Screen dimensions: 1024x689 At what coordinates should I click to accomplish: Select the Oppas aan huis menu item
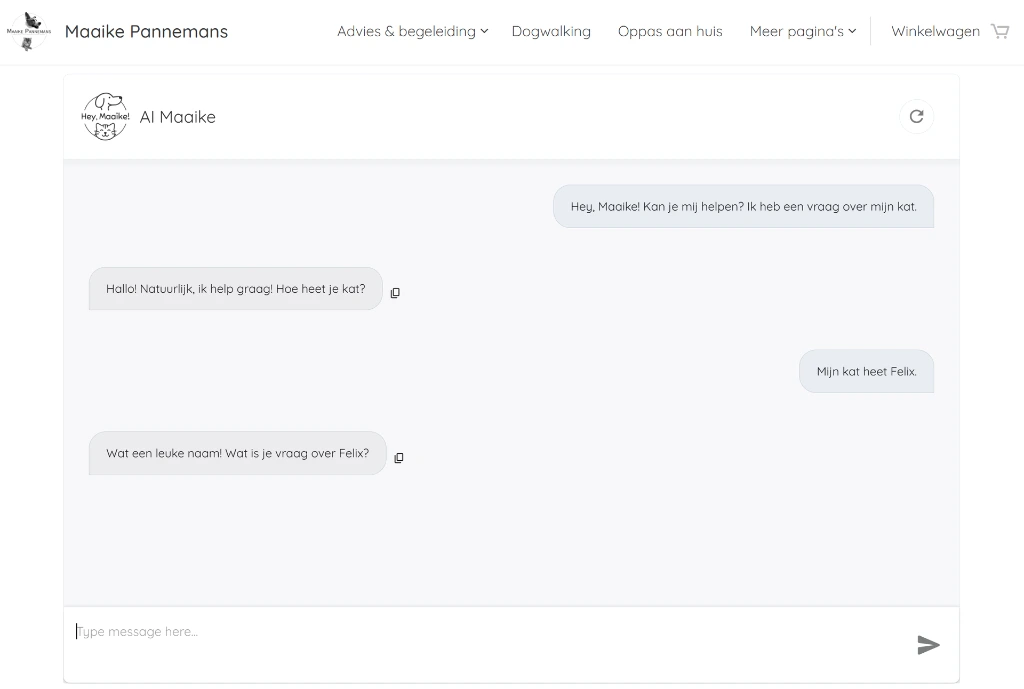click(x=670, y=31)
